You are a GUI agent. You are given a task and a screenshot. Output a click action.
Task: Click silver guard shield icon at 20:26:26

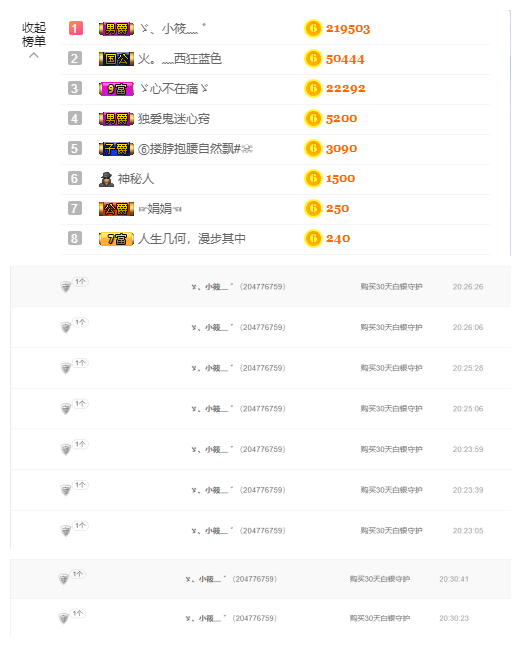66,287
